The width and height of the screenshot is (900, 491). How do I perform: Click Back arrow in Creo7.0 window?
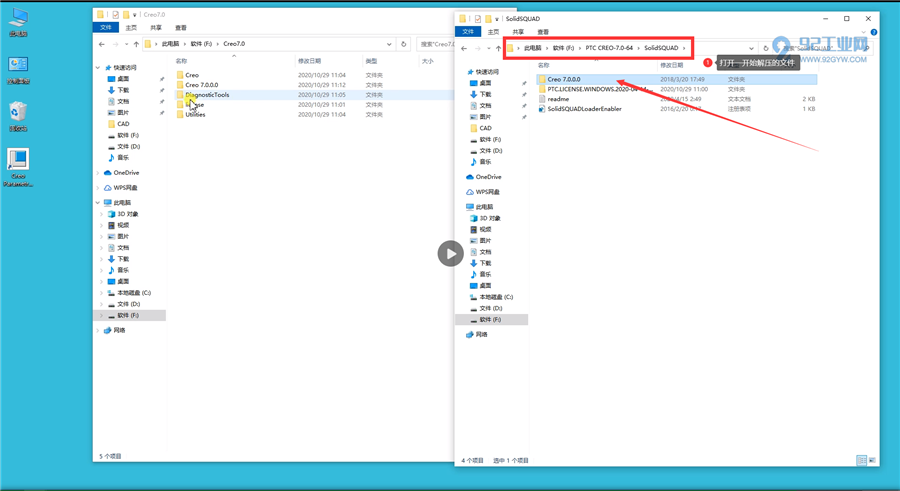pyautogui.click(x=102, y=44)
